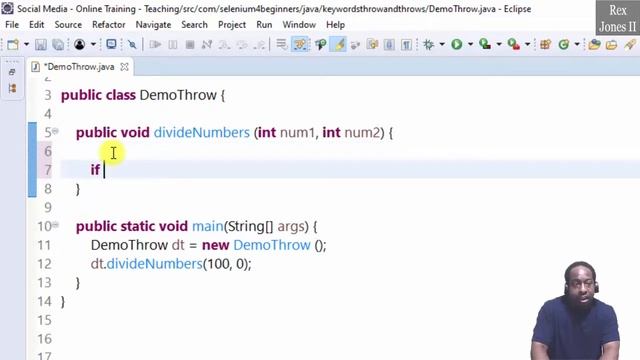This screenshot has width=640, height=360.
Task: Click the New Java Package icon
Action: coord(546,44)
